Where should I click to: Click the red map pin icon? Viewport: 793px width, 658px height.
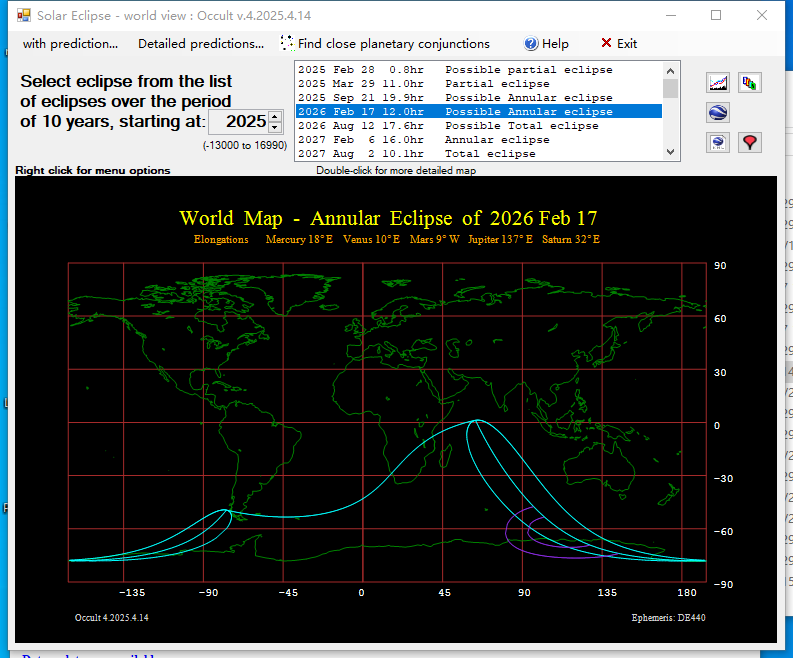point(750,143)
